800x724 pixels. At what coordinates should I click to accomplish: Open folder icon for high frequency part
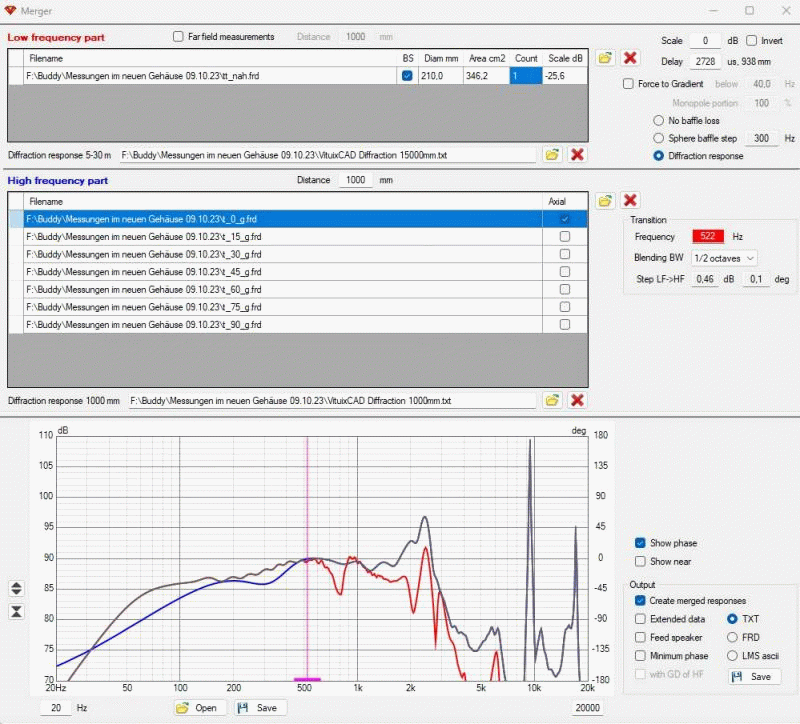[x=606, y=200]
